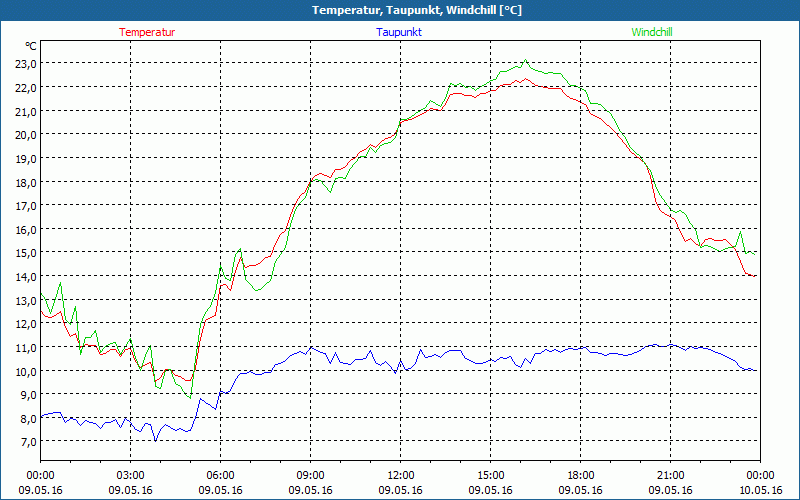Click the 12:00 x-axis time label
Screen dimensions: 800x500
[x=401, y=476]
